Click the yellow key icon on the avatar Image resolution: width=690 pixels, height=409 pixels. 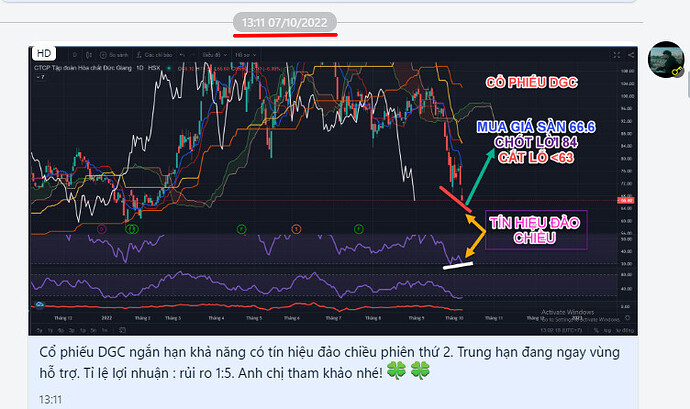(x=676, y=70)
